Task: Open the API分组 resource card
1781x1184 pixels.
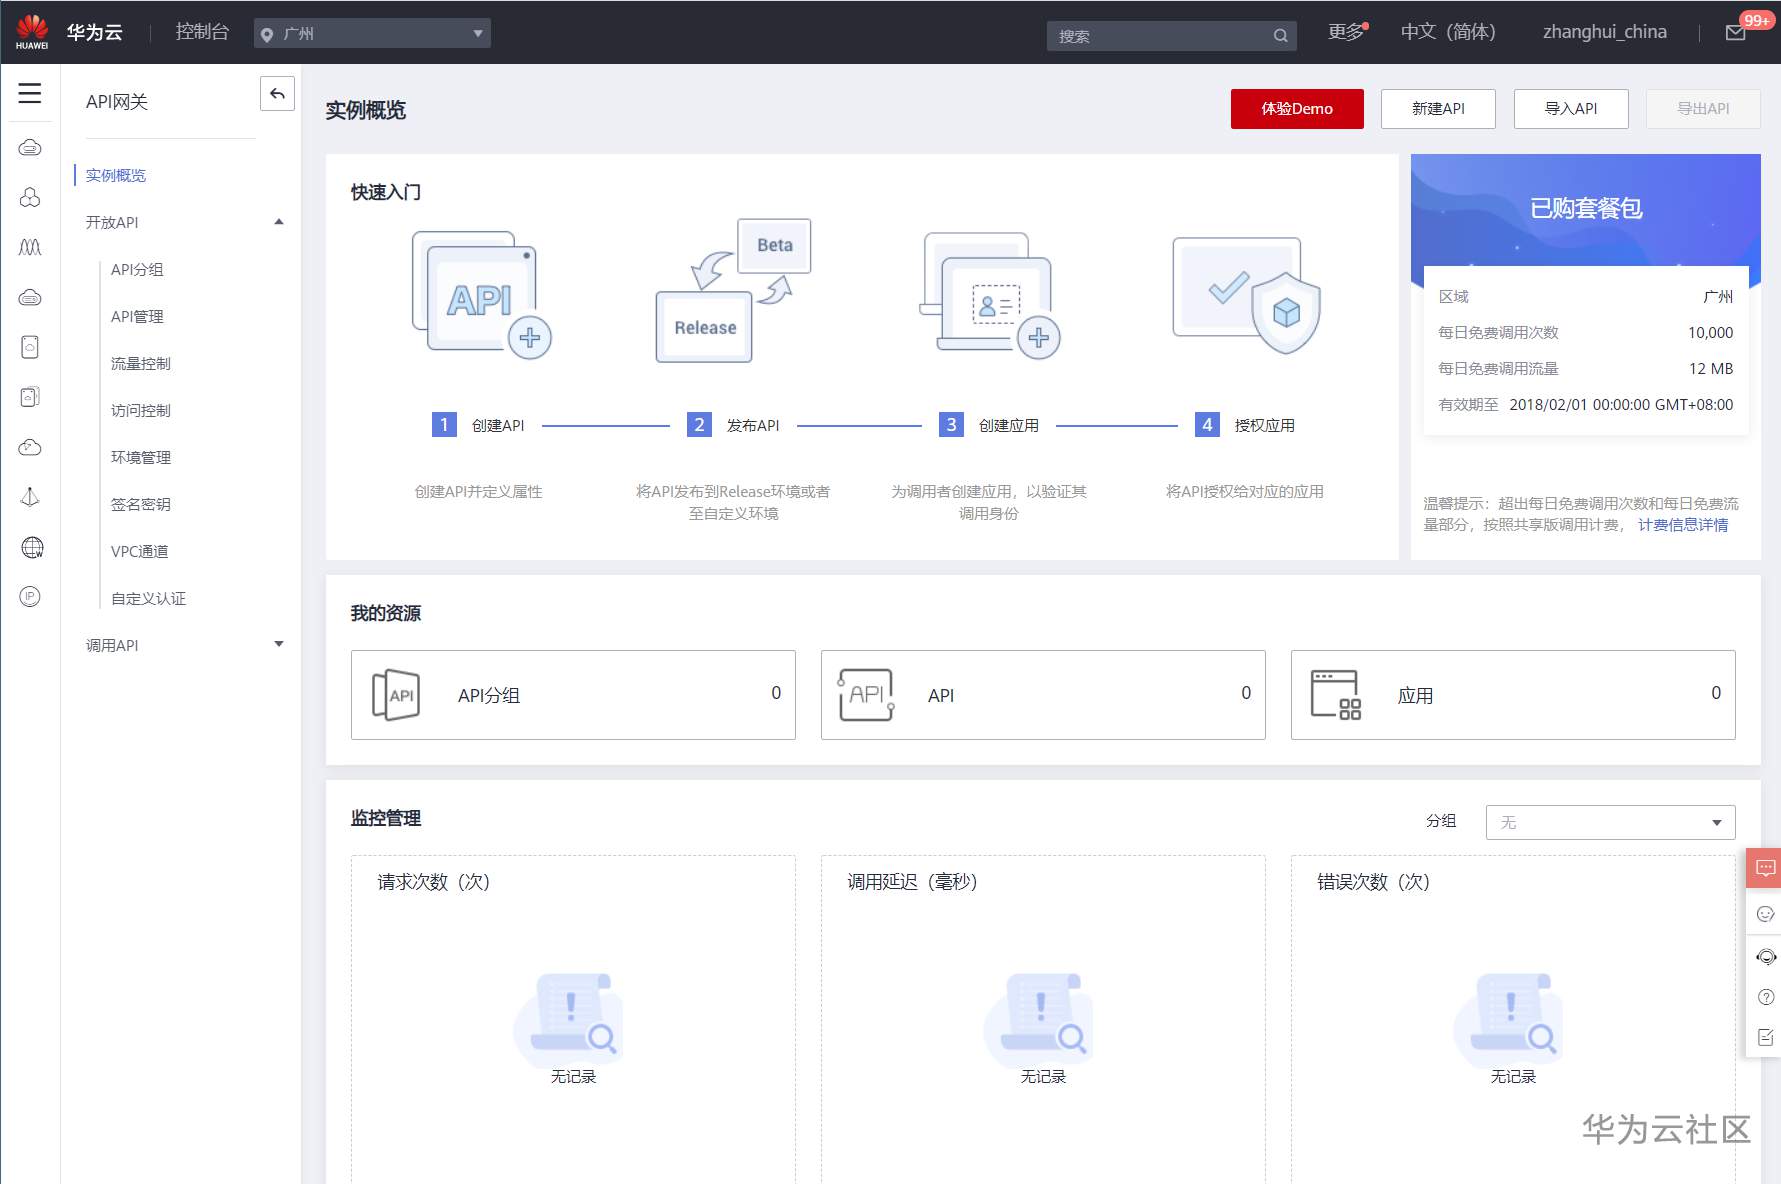Action: [573, 695]
